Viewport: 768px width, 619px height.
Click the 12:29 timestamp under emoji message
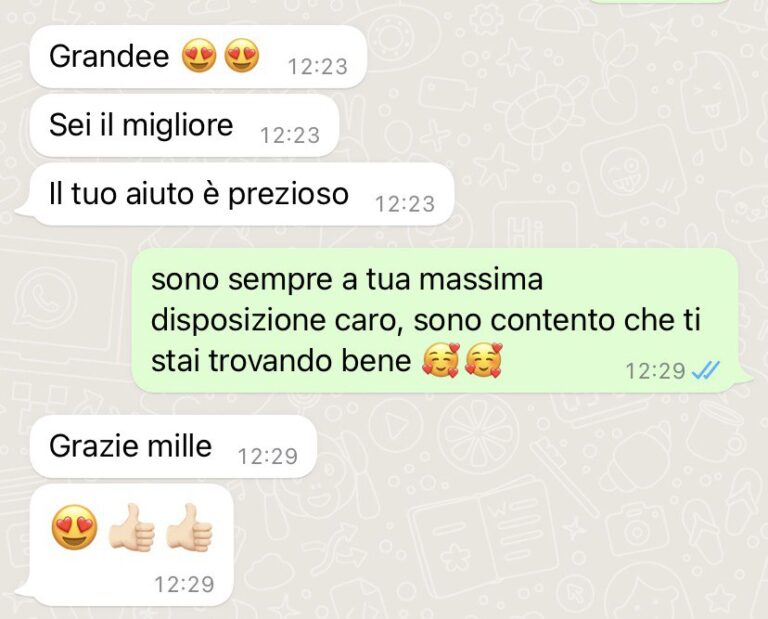[185, 584]
